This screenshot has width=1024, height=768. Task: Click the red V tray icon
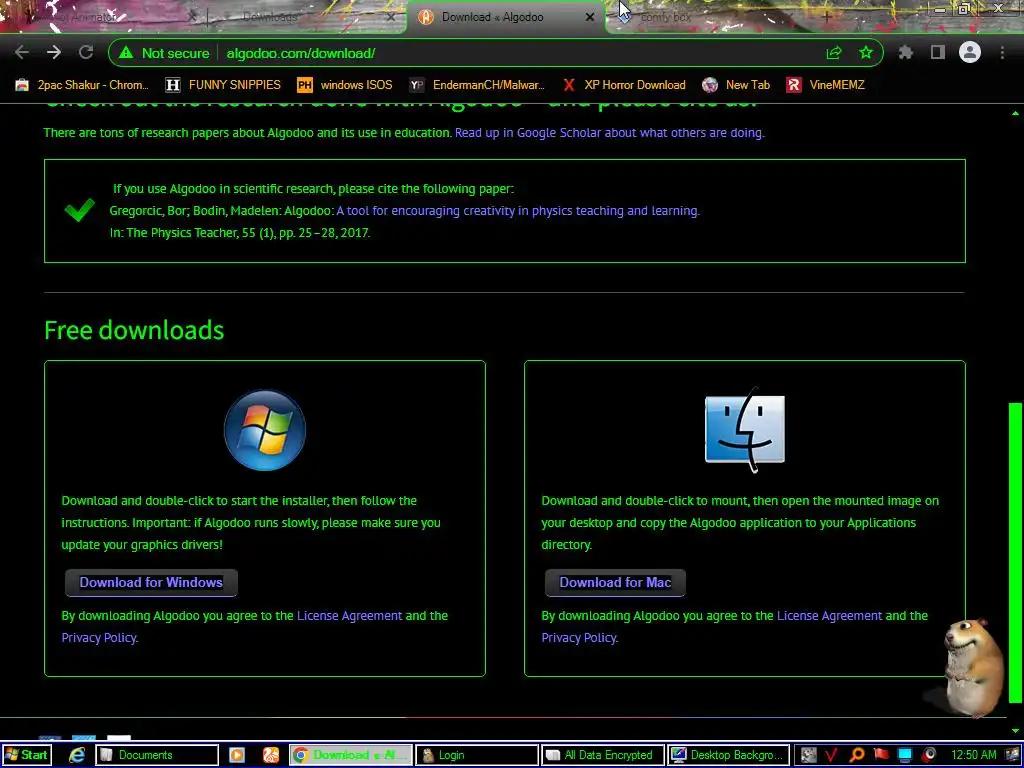tap(831, 755)
